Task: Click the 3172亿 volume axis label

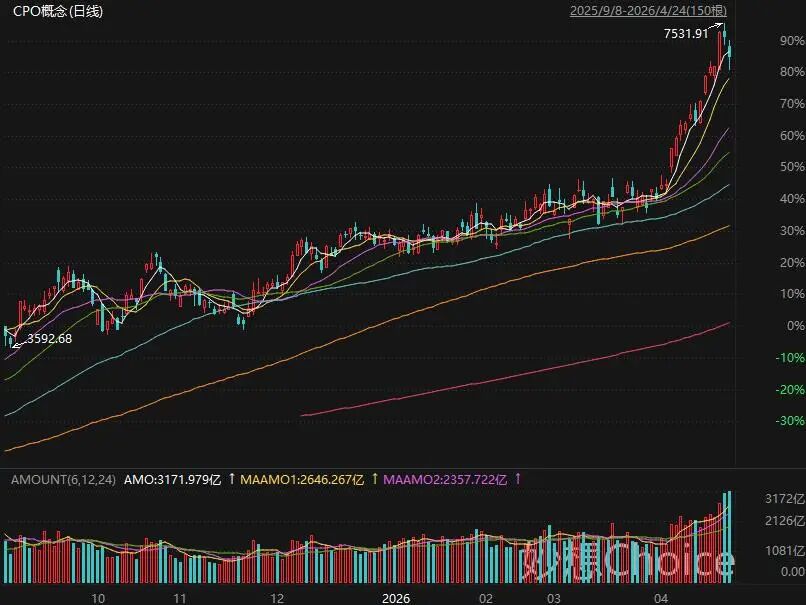Action: 785,498
